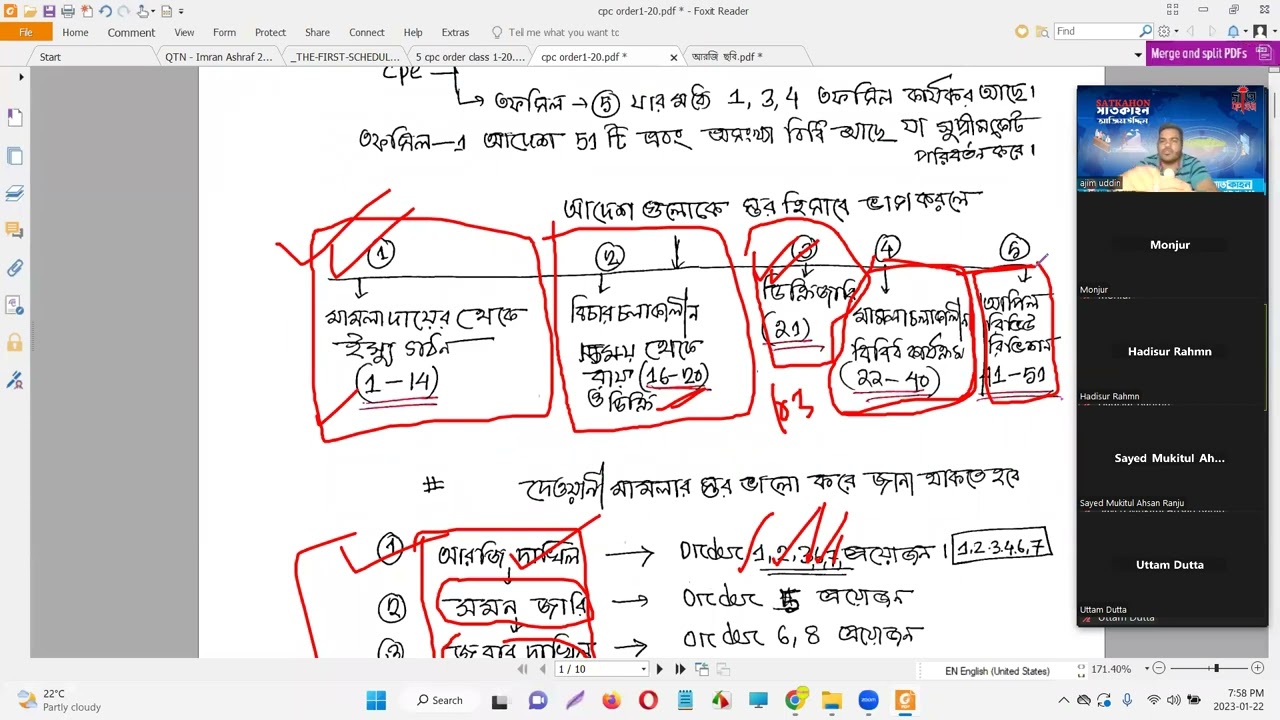Open the weather widget showing 22°C
The height and width of the screenshot is (720, 1280).
(60, 700)
